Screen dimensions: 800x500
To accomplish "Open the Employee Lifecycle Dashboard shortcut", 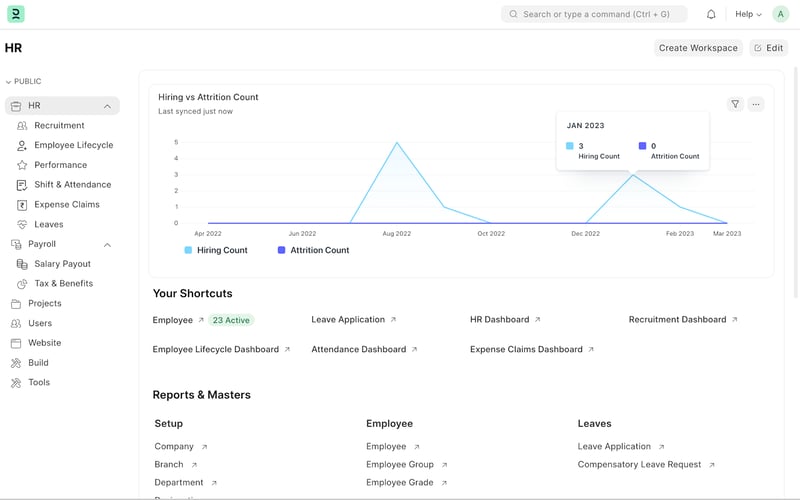I will [216, 349].
